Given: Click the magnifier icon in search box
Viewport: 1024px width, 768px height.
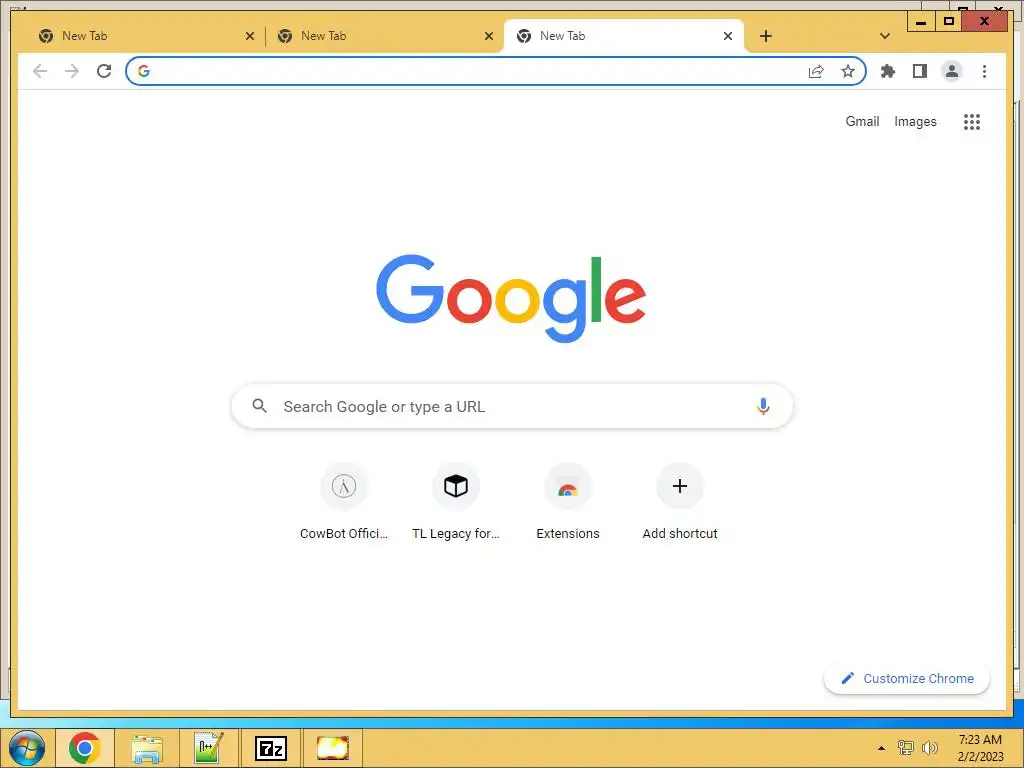Looking at the screenshot, I should 259,406.
